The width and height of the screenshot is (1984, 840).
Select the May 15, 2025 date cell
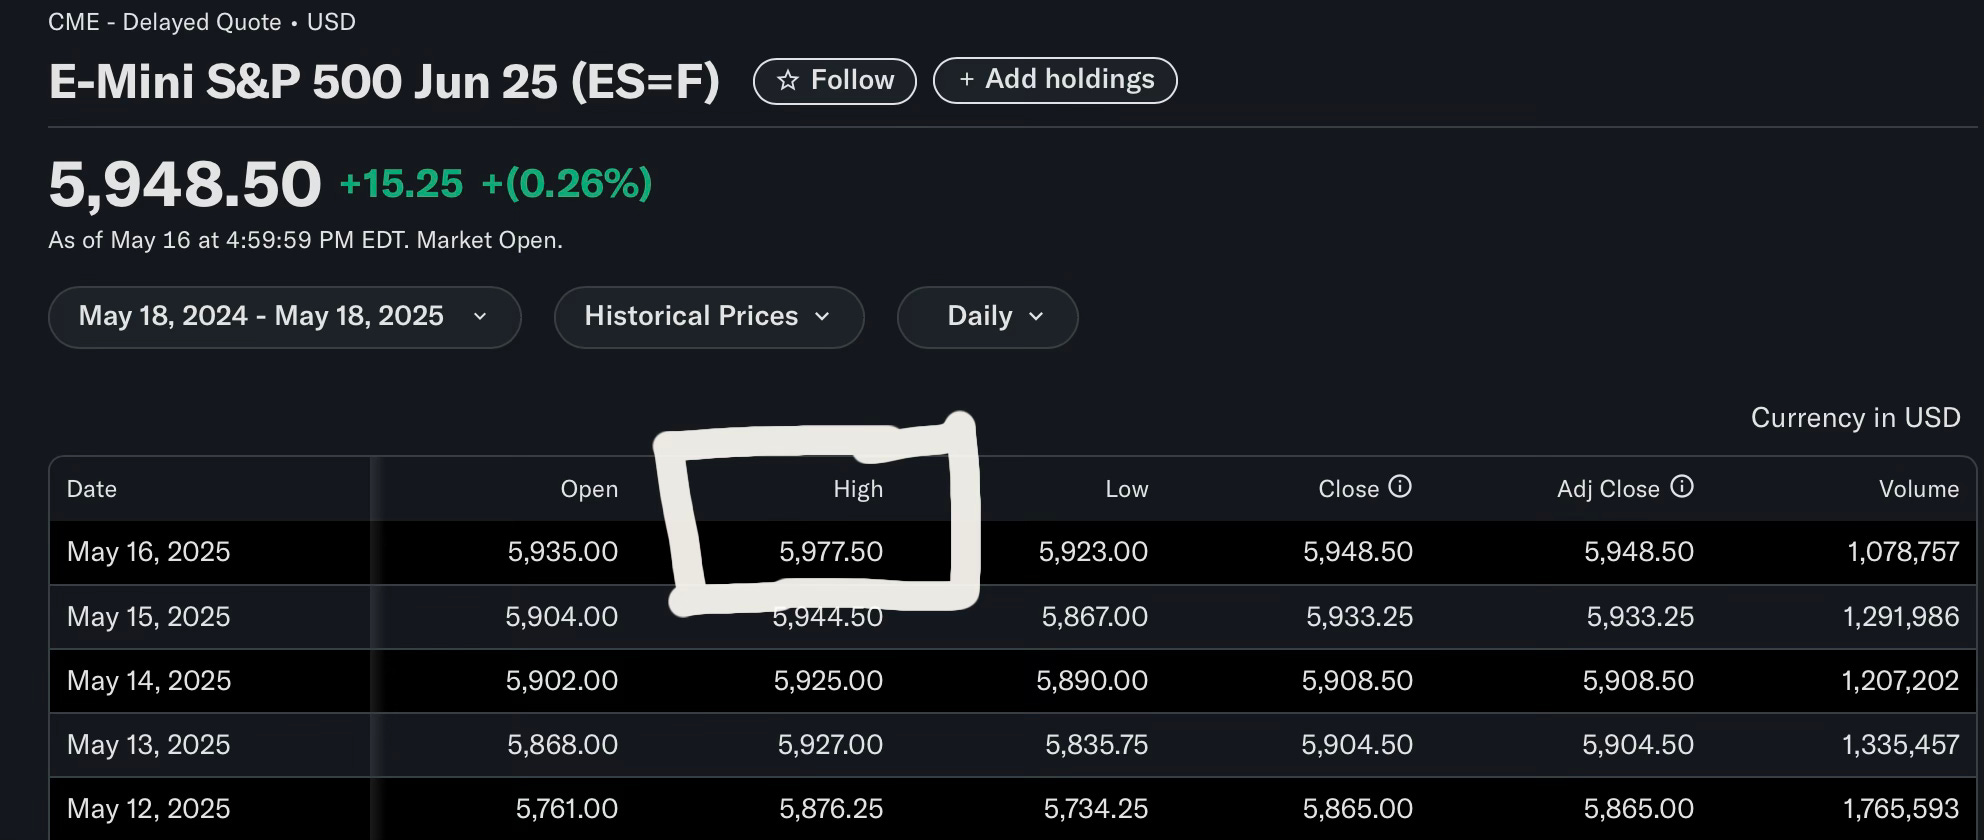coord(148,616)
